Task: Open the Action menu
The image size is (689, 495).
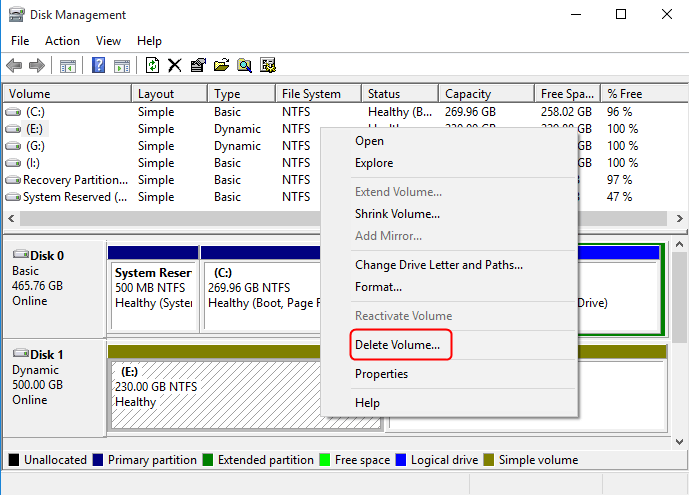Action: pyautogui.click(x=62, y=41)
